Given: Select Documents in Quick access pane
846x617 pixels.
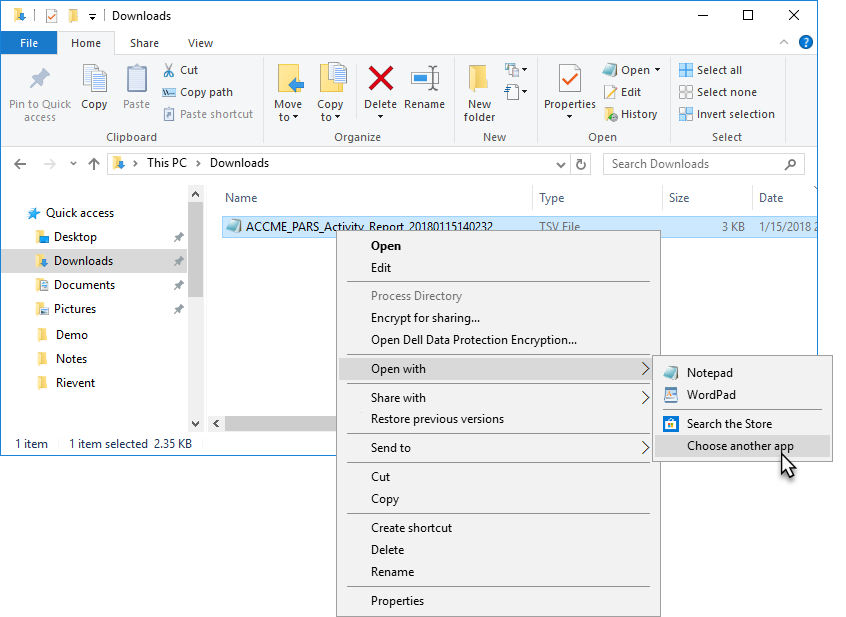Looking at the screenshot, I should pos(84,285).
